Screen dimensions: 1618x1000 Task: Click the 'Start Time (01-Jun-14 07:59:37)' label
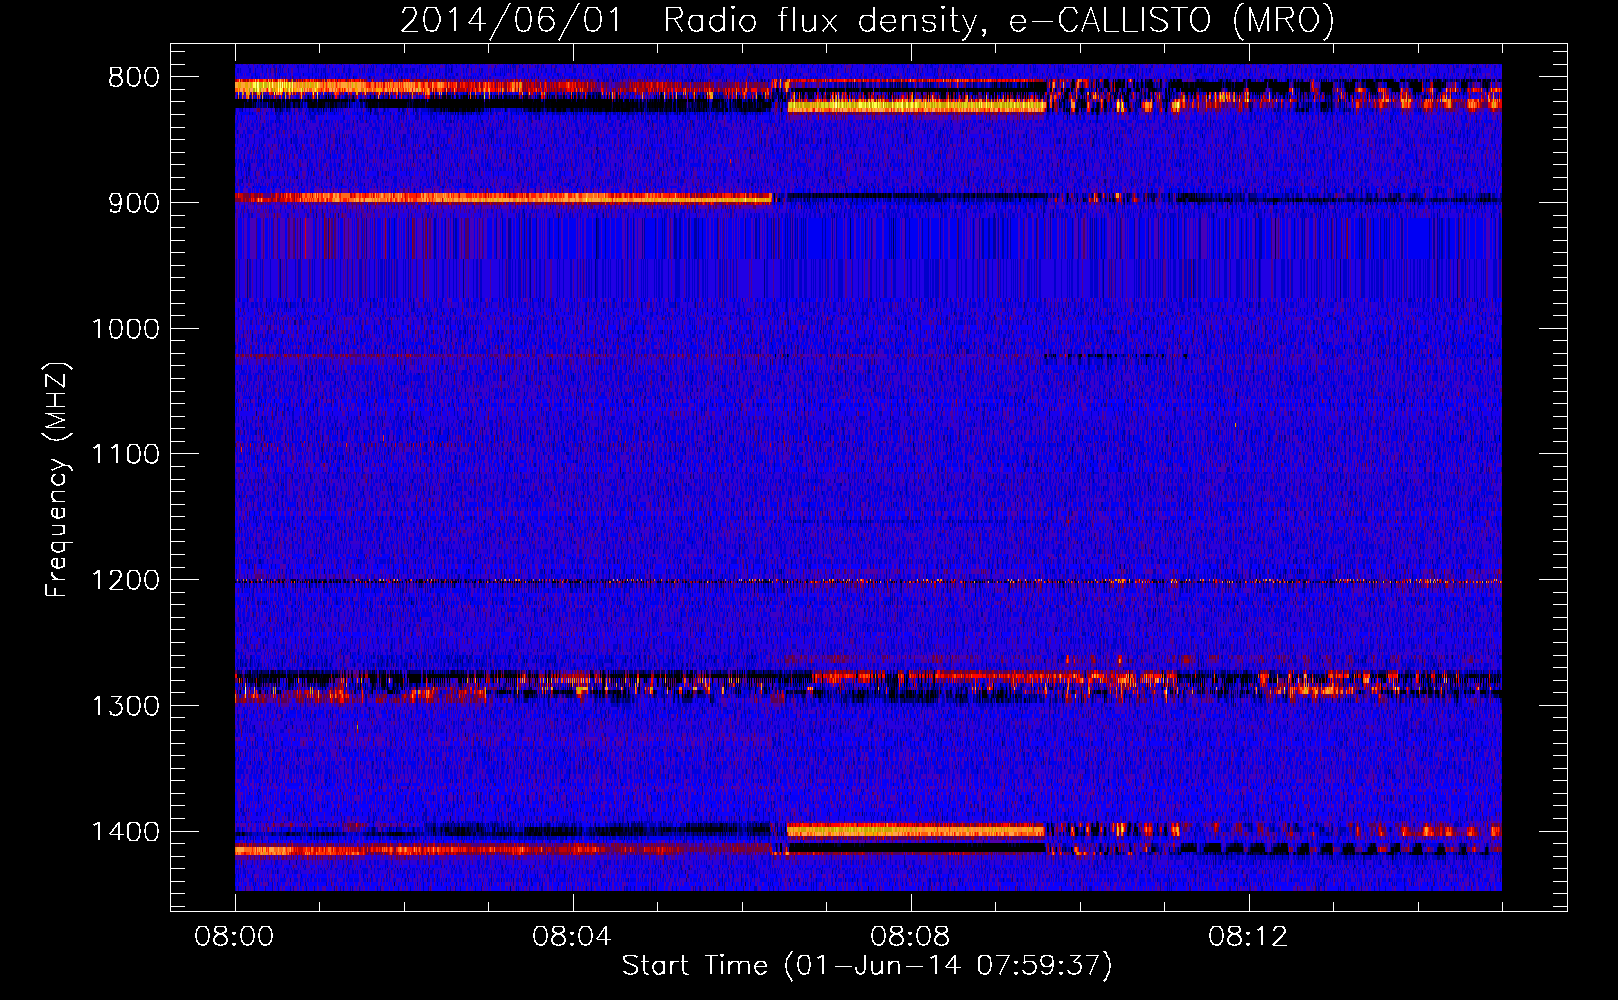[867, 966]
